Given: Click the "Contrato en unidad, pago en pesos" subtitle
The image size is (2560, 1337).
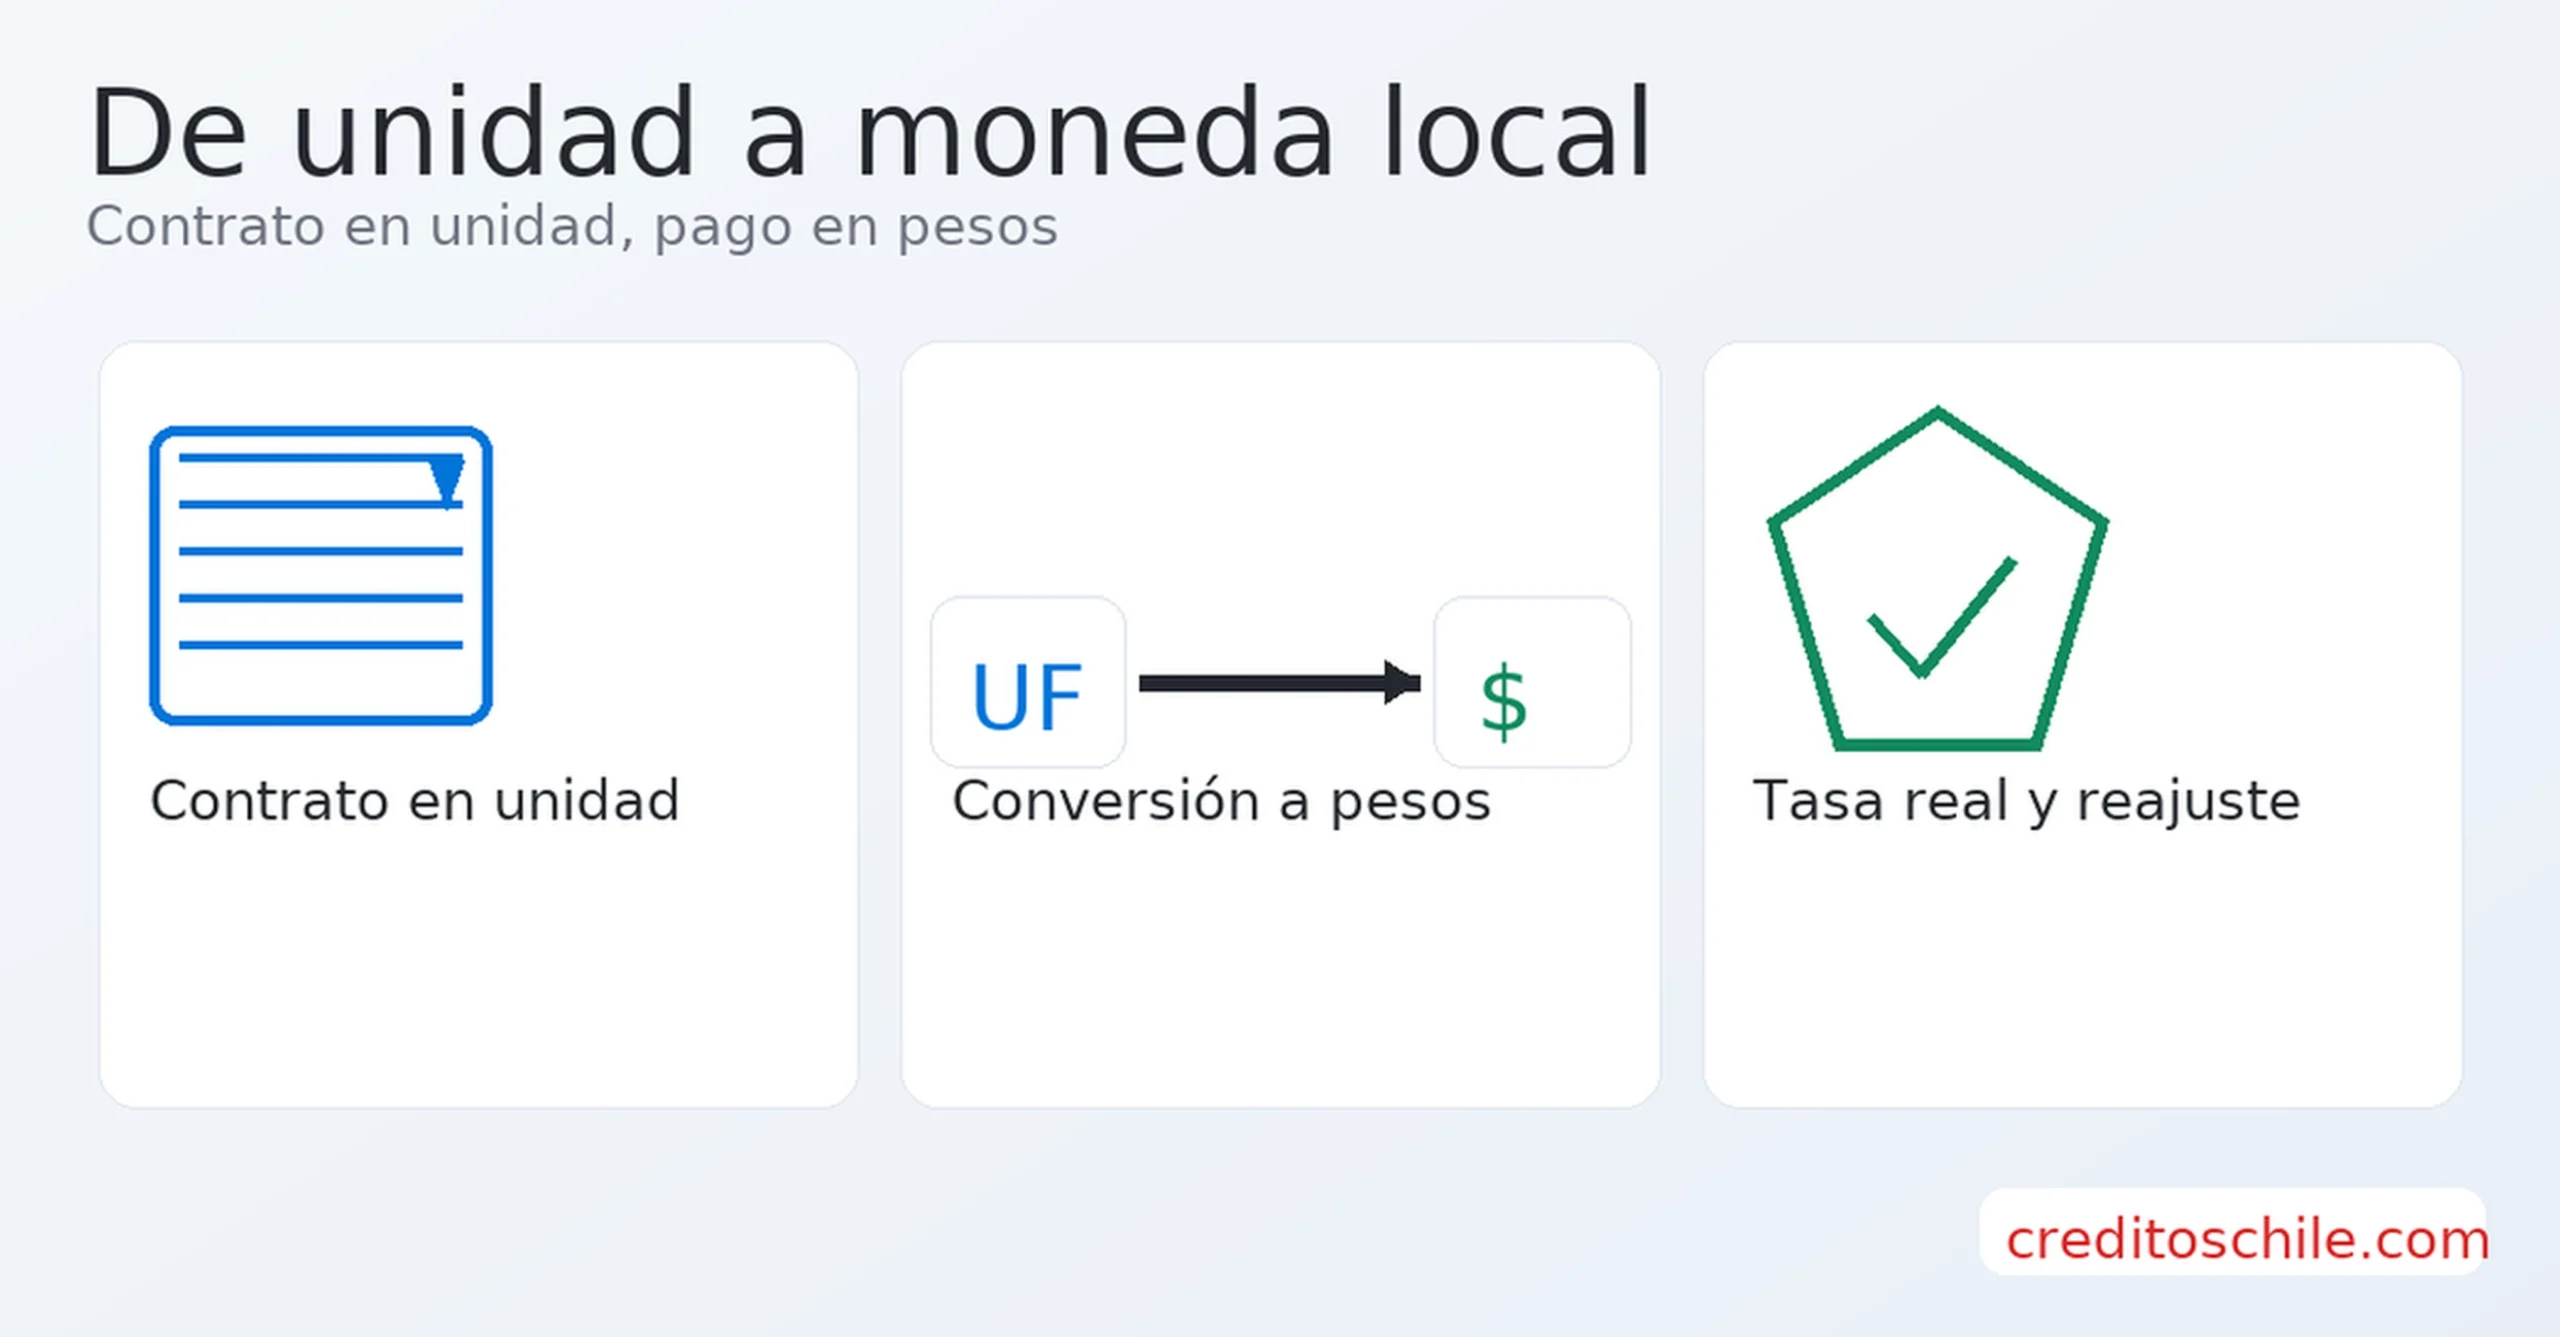Looking at the screenshot, I should (572, 227).
